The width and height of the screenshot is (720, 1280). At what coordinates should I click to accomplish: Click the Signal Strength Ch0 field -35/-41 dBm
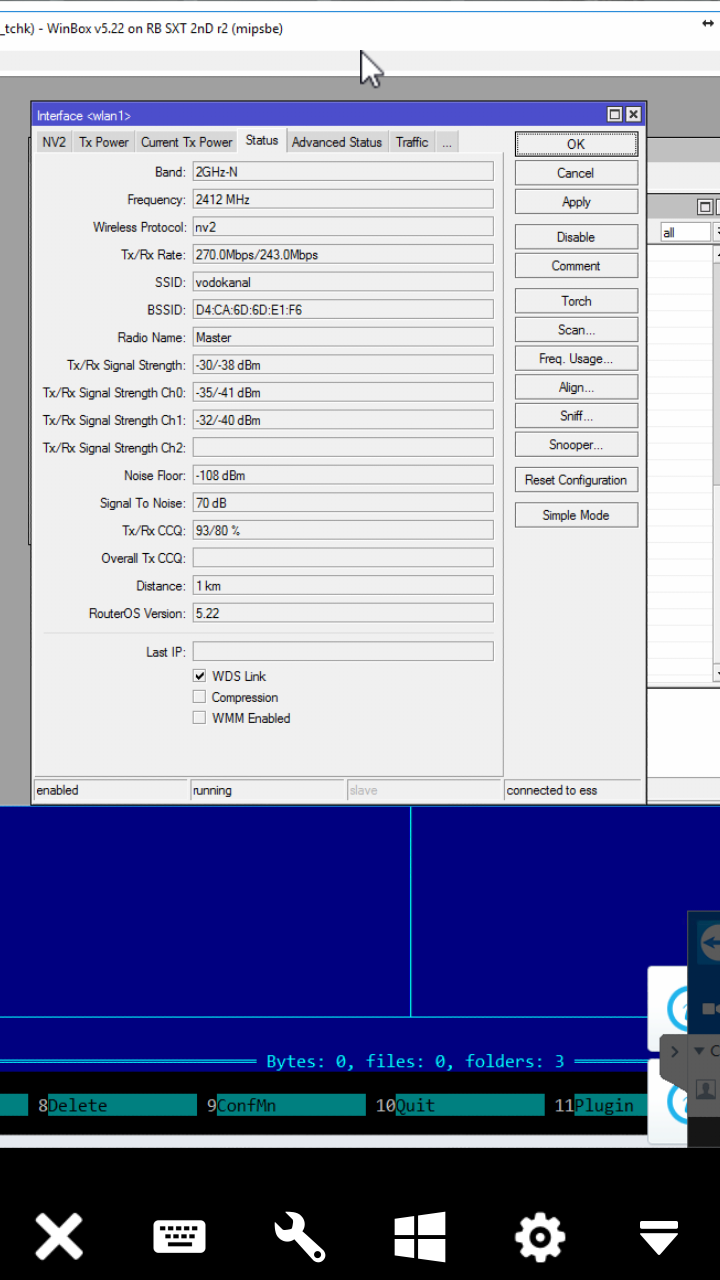pos(343,392)
